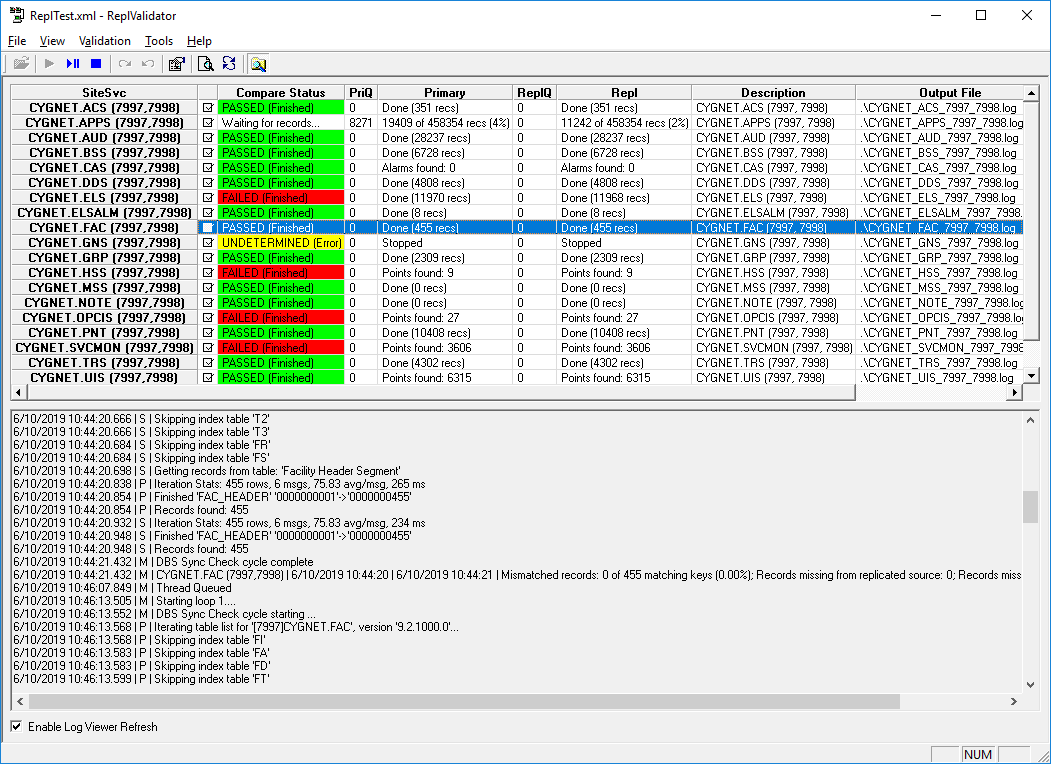
Task: Click the undo arrow toolbar icon
Action: 148,64
